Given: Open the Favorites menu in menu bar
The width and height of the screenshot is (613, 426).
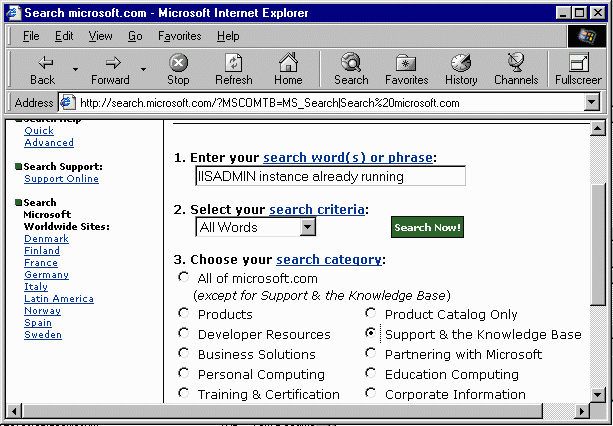Looking at the screenshot, I should coord(179,36).
